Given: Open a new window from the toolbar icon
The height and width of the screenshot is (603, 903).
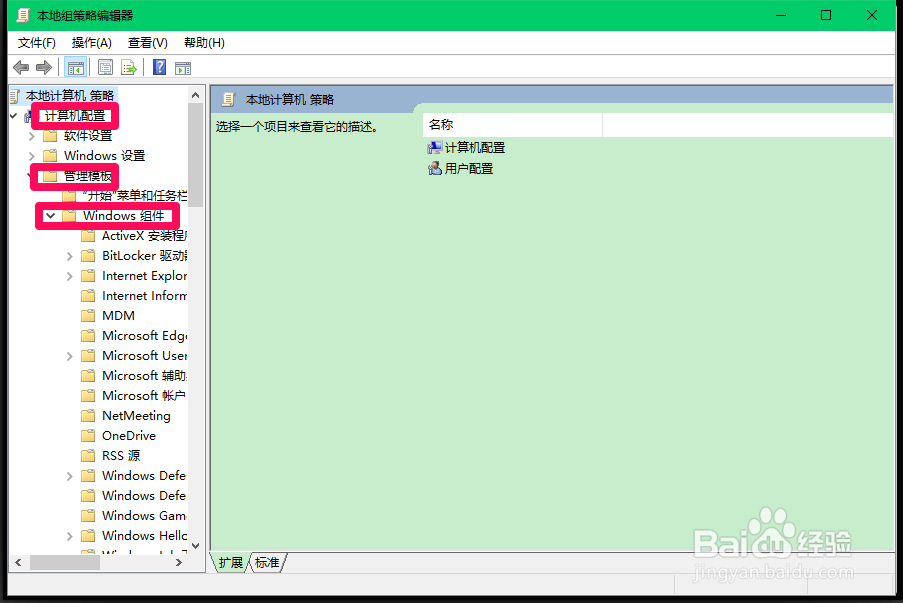Looking at the screenshot, I should click(183, 67).
